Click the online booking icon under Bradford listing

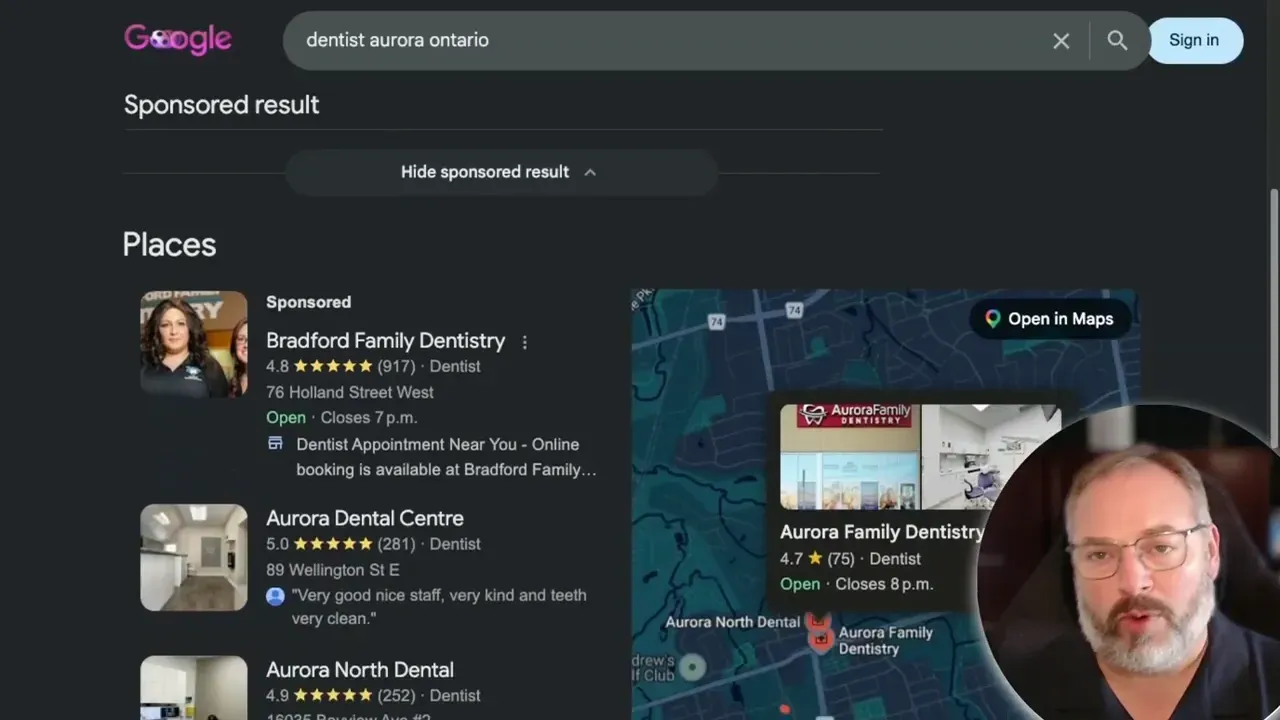point(275,444)
